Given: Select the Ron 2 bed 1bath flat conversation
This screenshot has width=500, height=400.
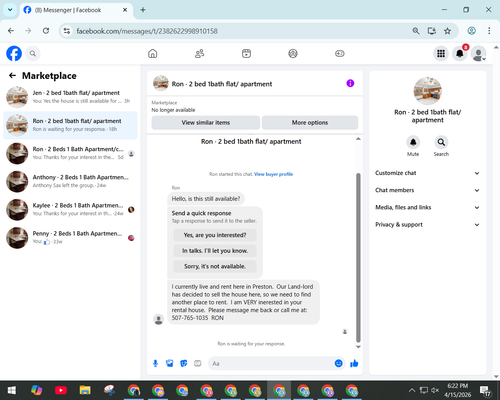Looking at the screenshot, I should click(x=70, y=125).
